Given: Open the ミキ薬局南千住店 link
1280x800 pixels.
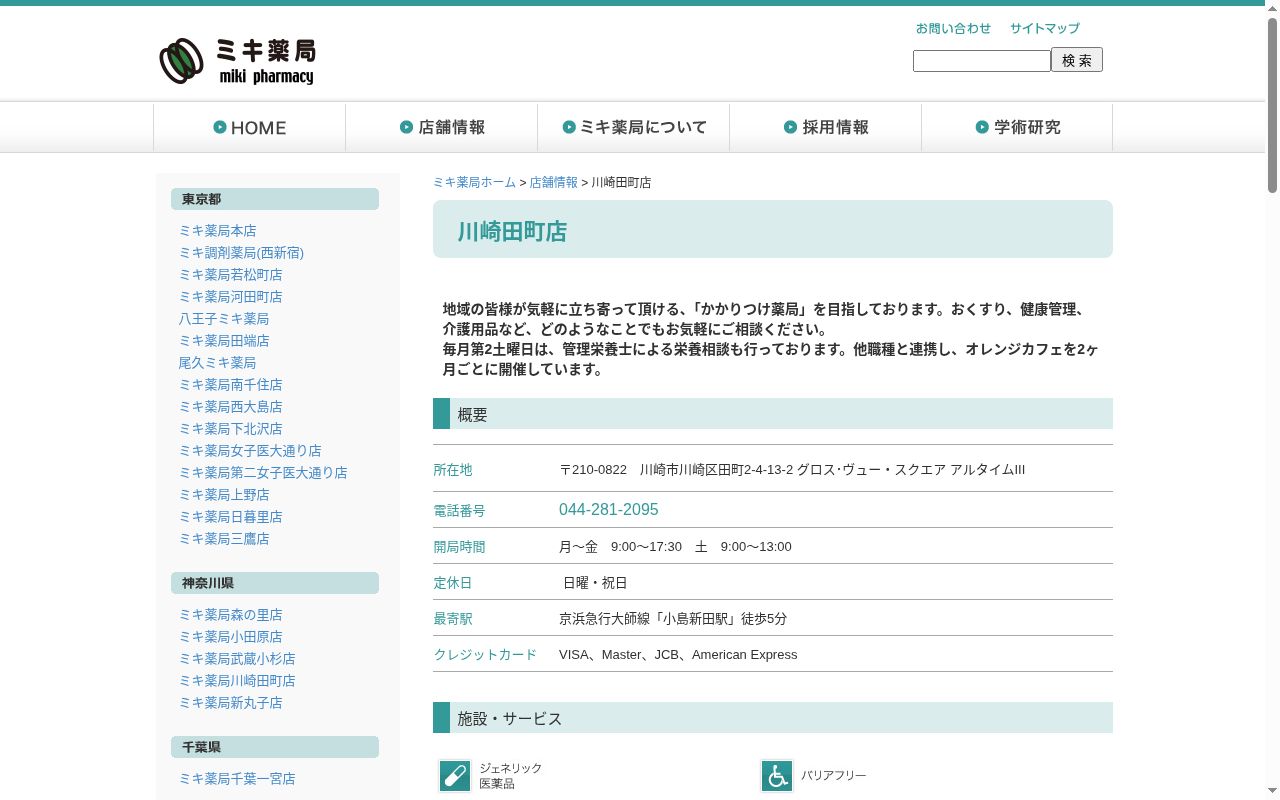Looking at the screenshot, I should [230, 385].
